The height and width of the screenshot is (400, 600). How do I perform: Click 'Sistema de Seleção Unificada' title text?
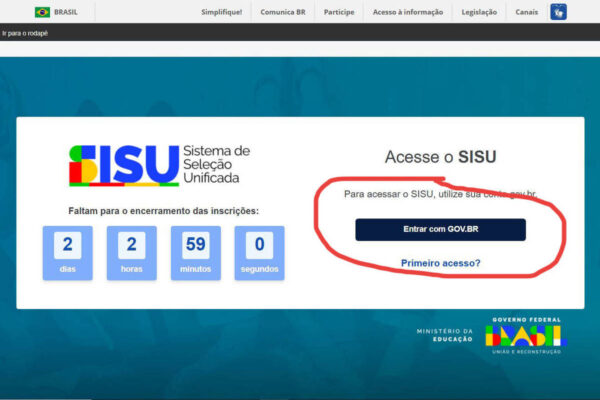click(216, 164)
